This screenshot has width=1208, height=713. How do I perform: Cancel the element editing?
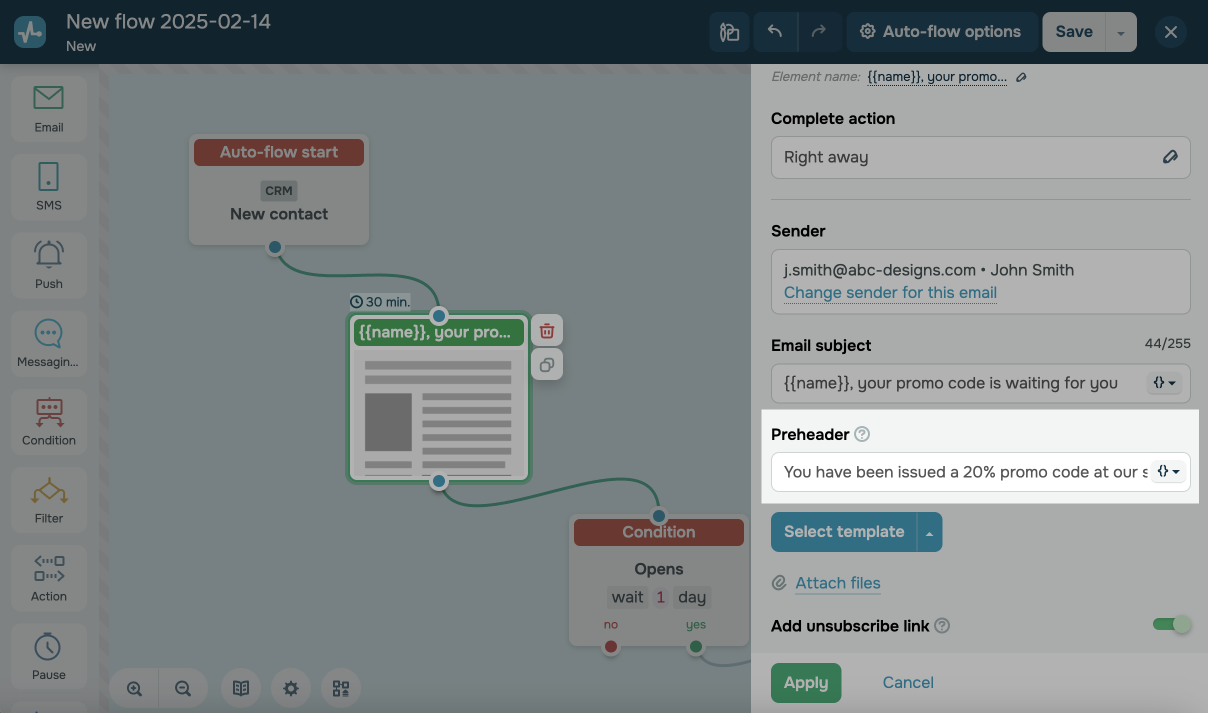(x=908, y=683)
